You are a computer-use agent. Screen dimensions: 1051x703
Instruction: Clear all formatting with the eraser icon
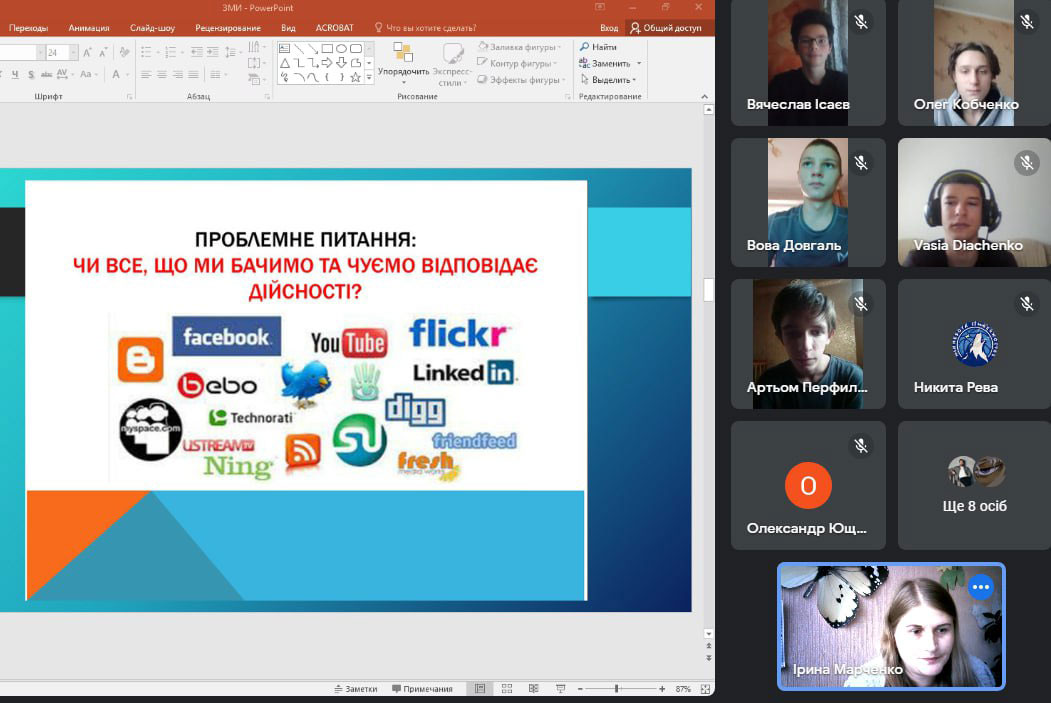click(124, 52)
